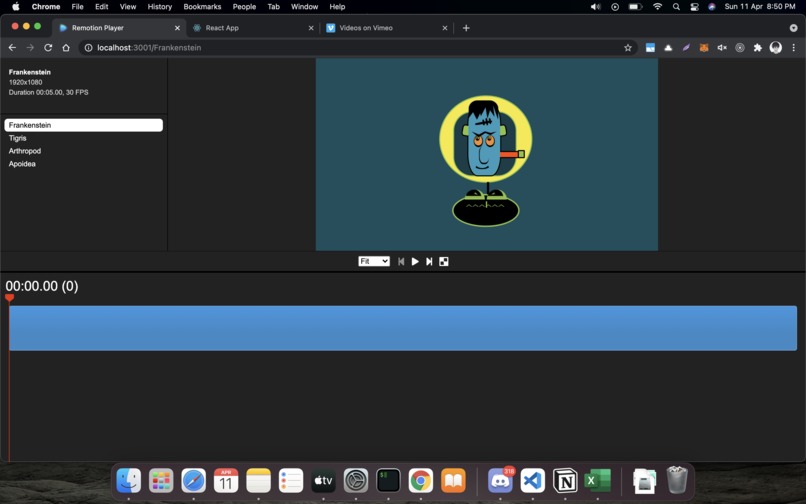
Task: Switch to the Remotion Player tab
Action: coord(118,28)
